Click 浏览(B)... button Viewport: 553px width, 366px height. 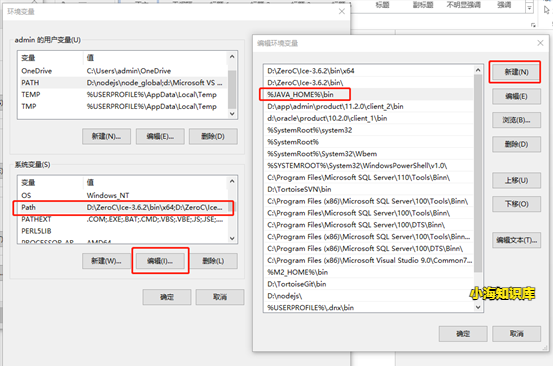point(516,120)
